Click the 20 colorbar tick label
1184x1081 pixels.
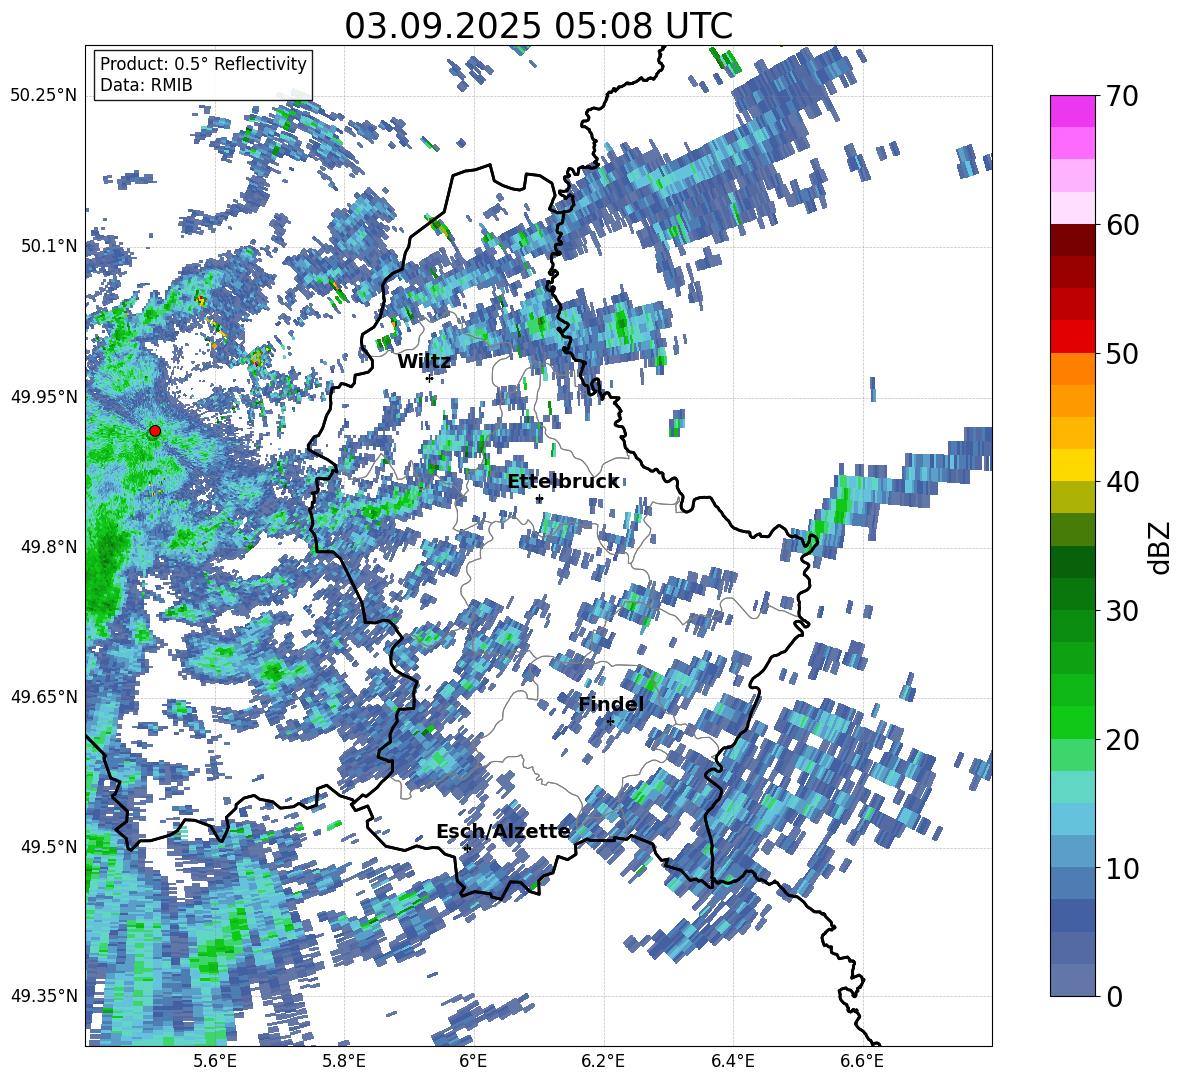(1122, 740)
